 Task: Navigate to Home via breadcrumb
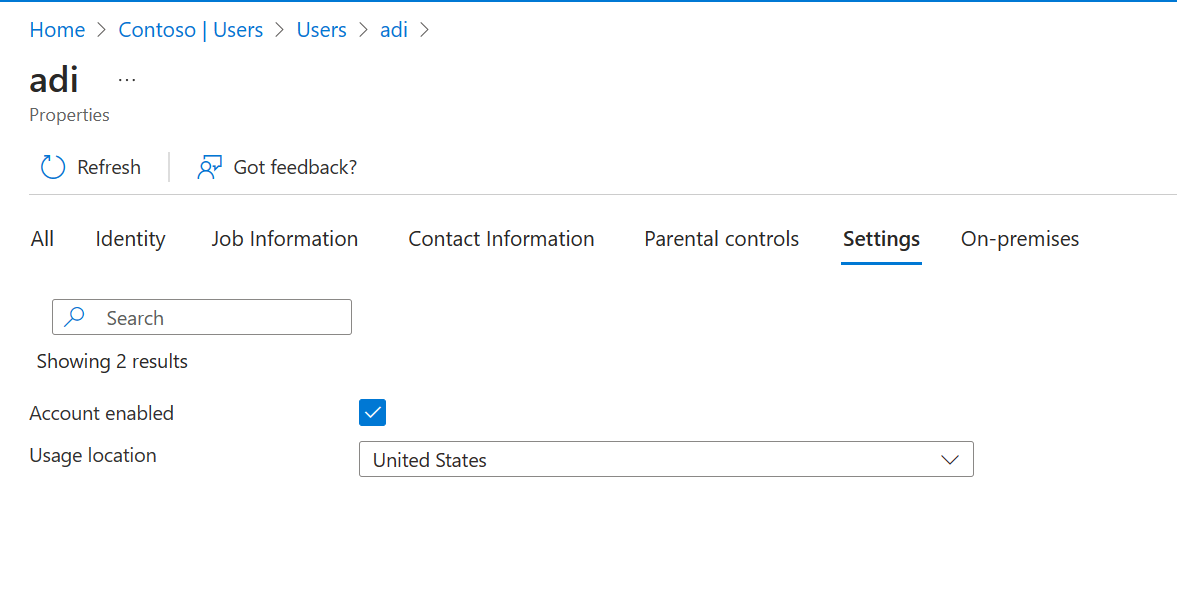(x=57, y=29)
